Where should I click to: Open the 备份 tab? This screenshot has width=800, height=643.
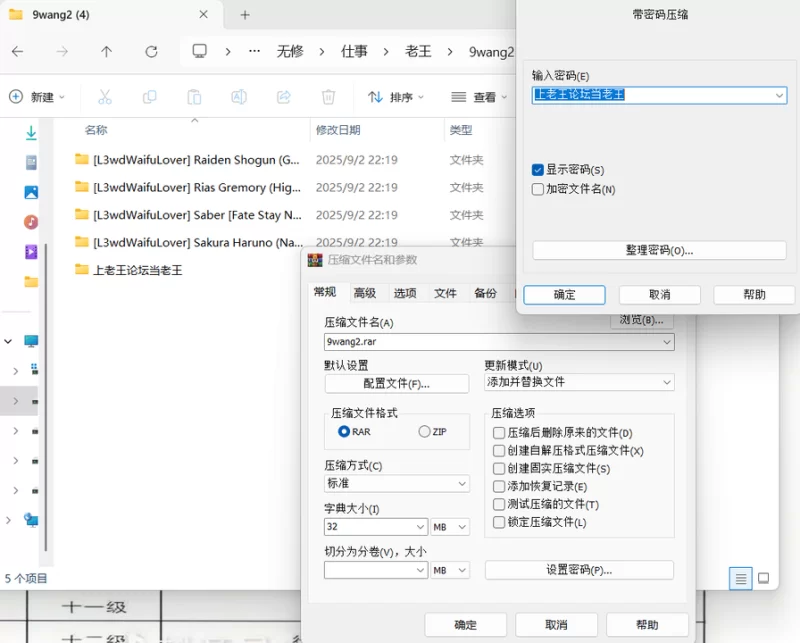tap(485, 293)
